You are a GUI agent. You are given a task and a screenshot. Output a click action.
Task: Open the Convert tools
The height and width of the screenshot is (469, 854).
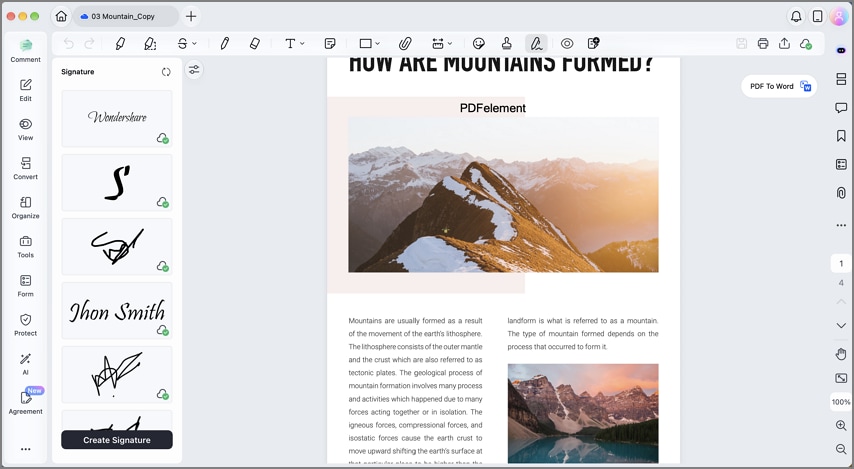[x=26, y=168]
